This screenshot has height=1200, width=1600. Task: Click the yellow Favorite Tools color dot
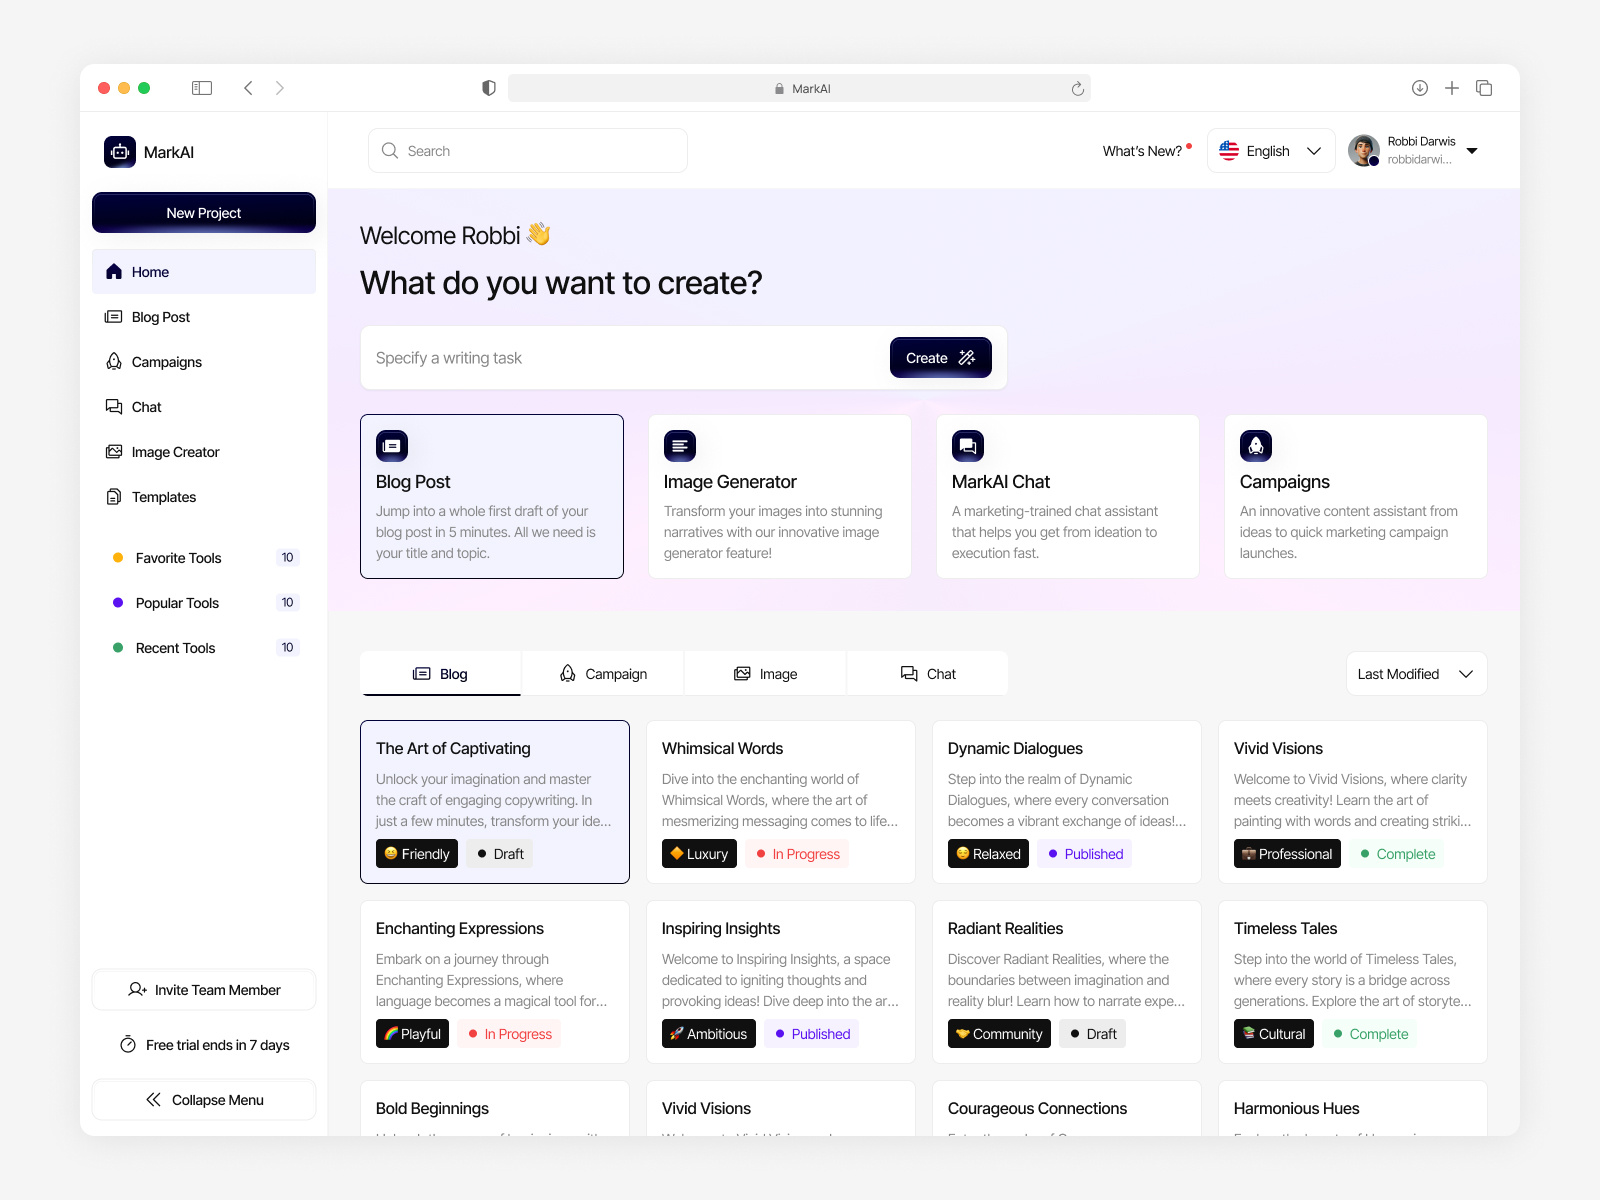(x=117, y=557)
